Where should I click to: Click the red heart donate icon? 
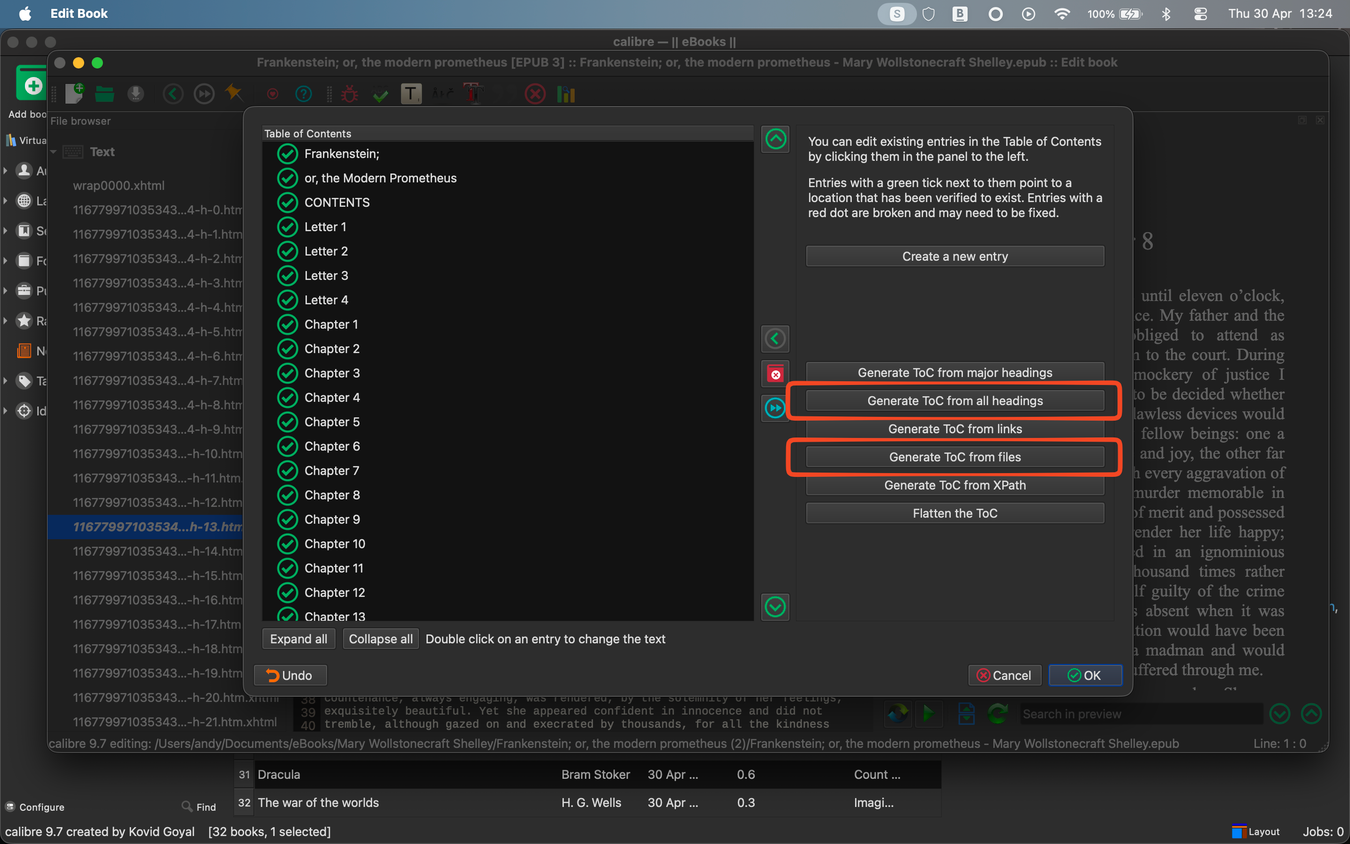coord(272,94)
